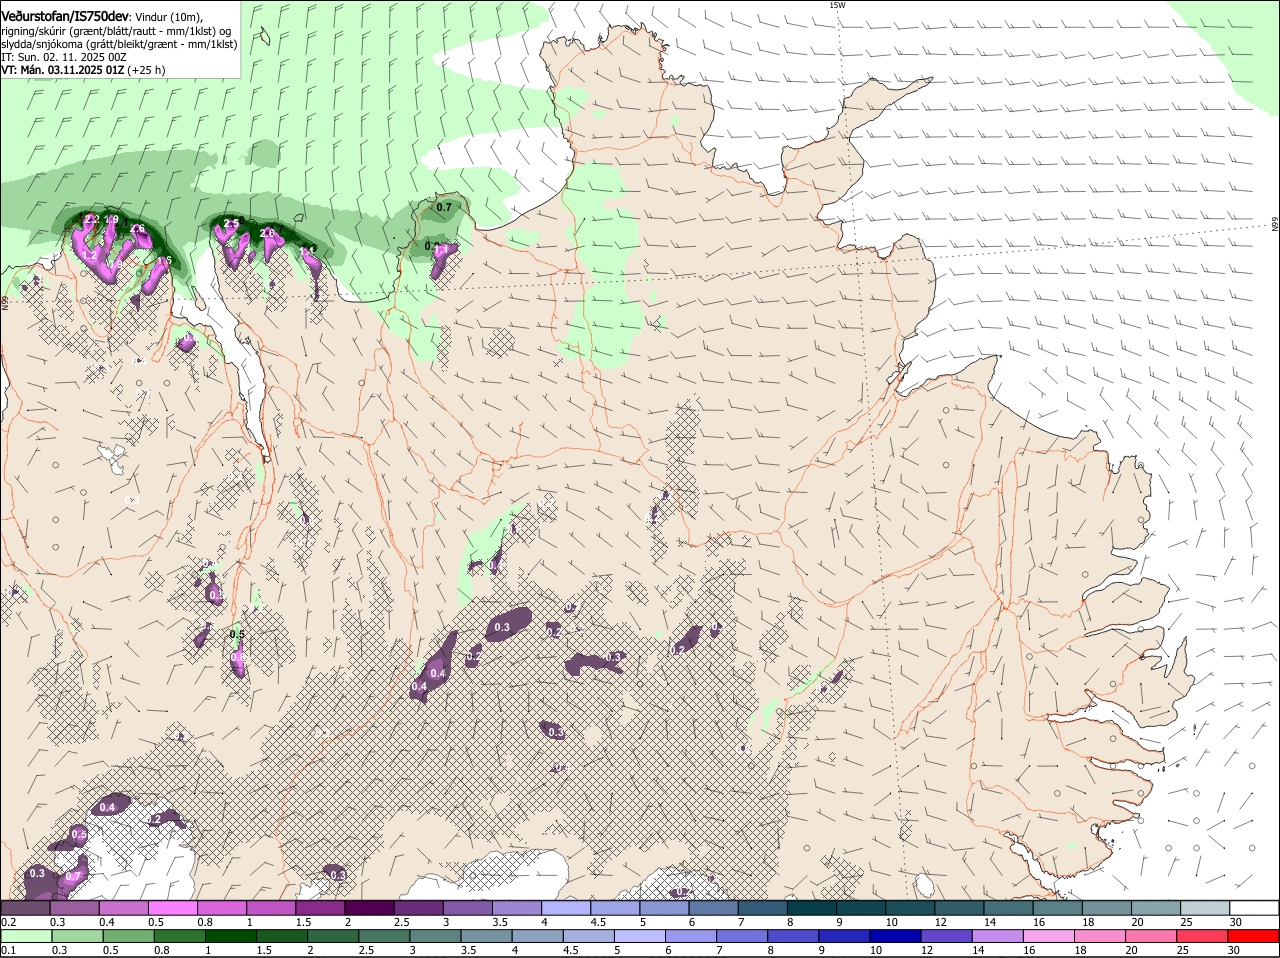Screen dimensions: 1280x958
Task: Pick upper legend swatch between 14 and 16
Action: click(1007, 908)
